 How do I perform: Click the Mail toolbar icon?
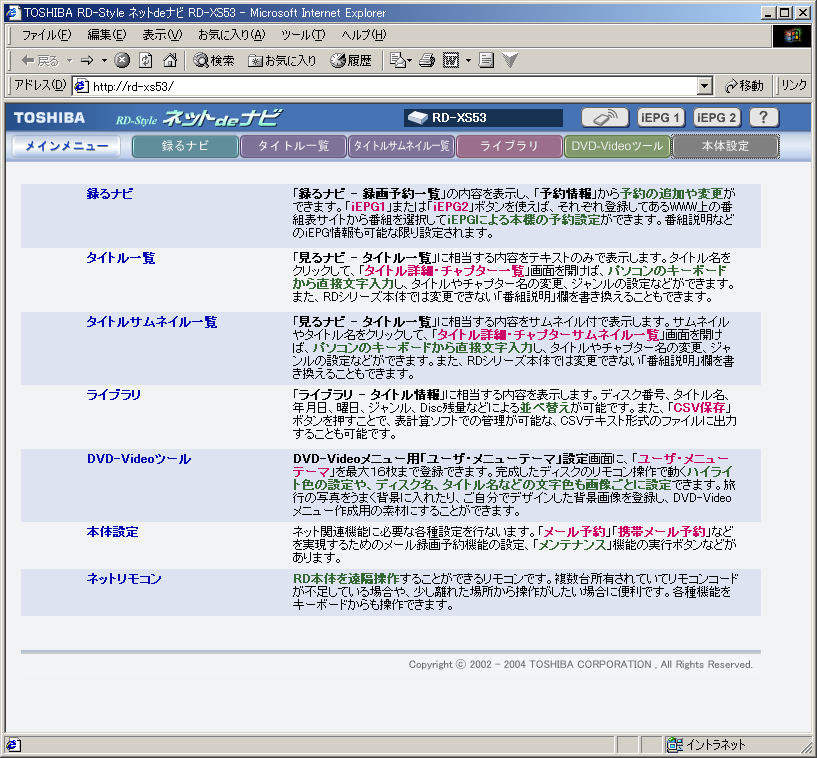tap(398, 61)
